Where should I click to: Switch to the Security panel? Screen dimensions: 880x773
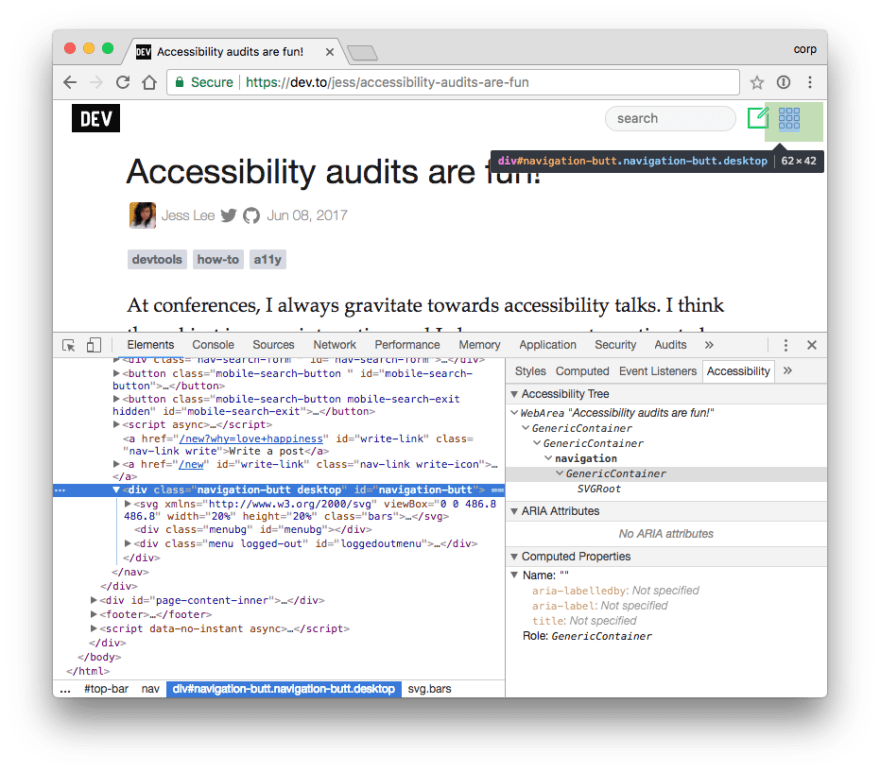pos(615,345)
